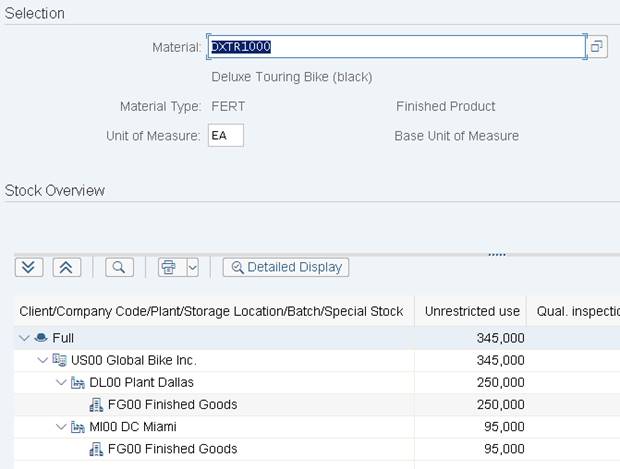The width and height of the screenshot is (620, 469).
Task: Click the plant icon beside MI00 DC Miami
Action: click(x=77, y=427)
